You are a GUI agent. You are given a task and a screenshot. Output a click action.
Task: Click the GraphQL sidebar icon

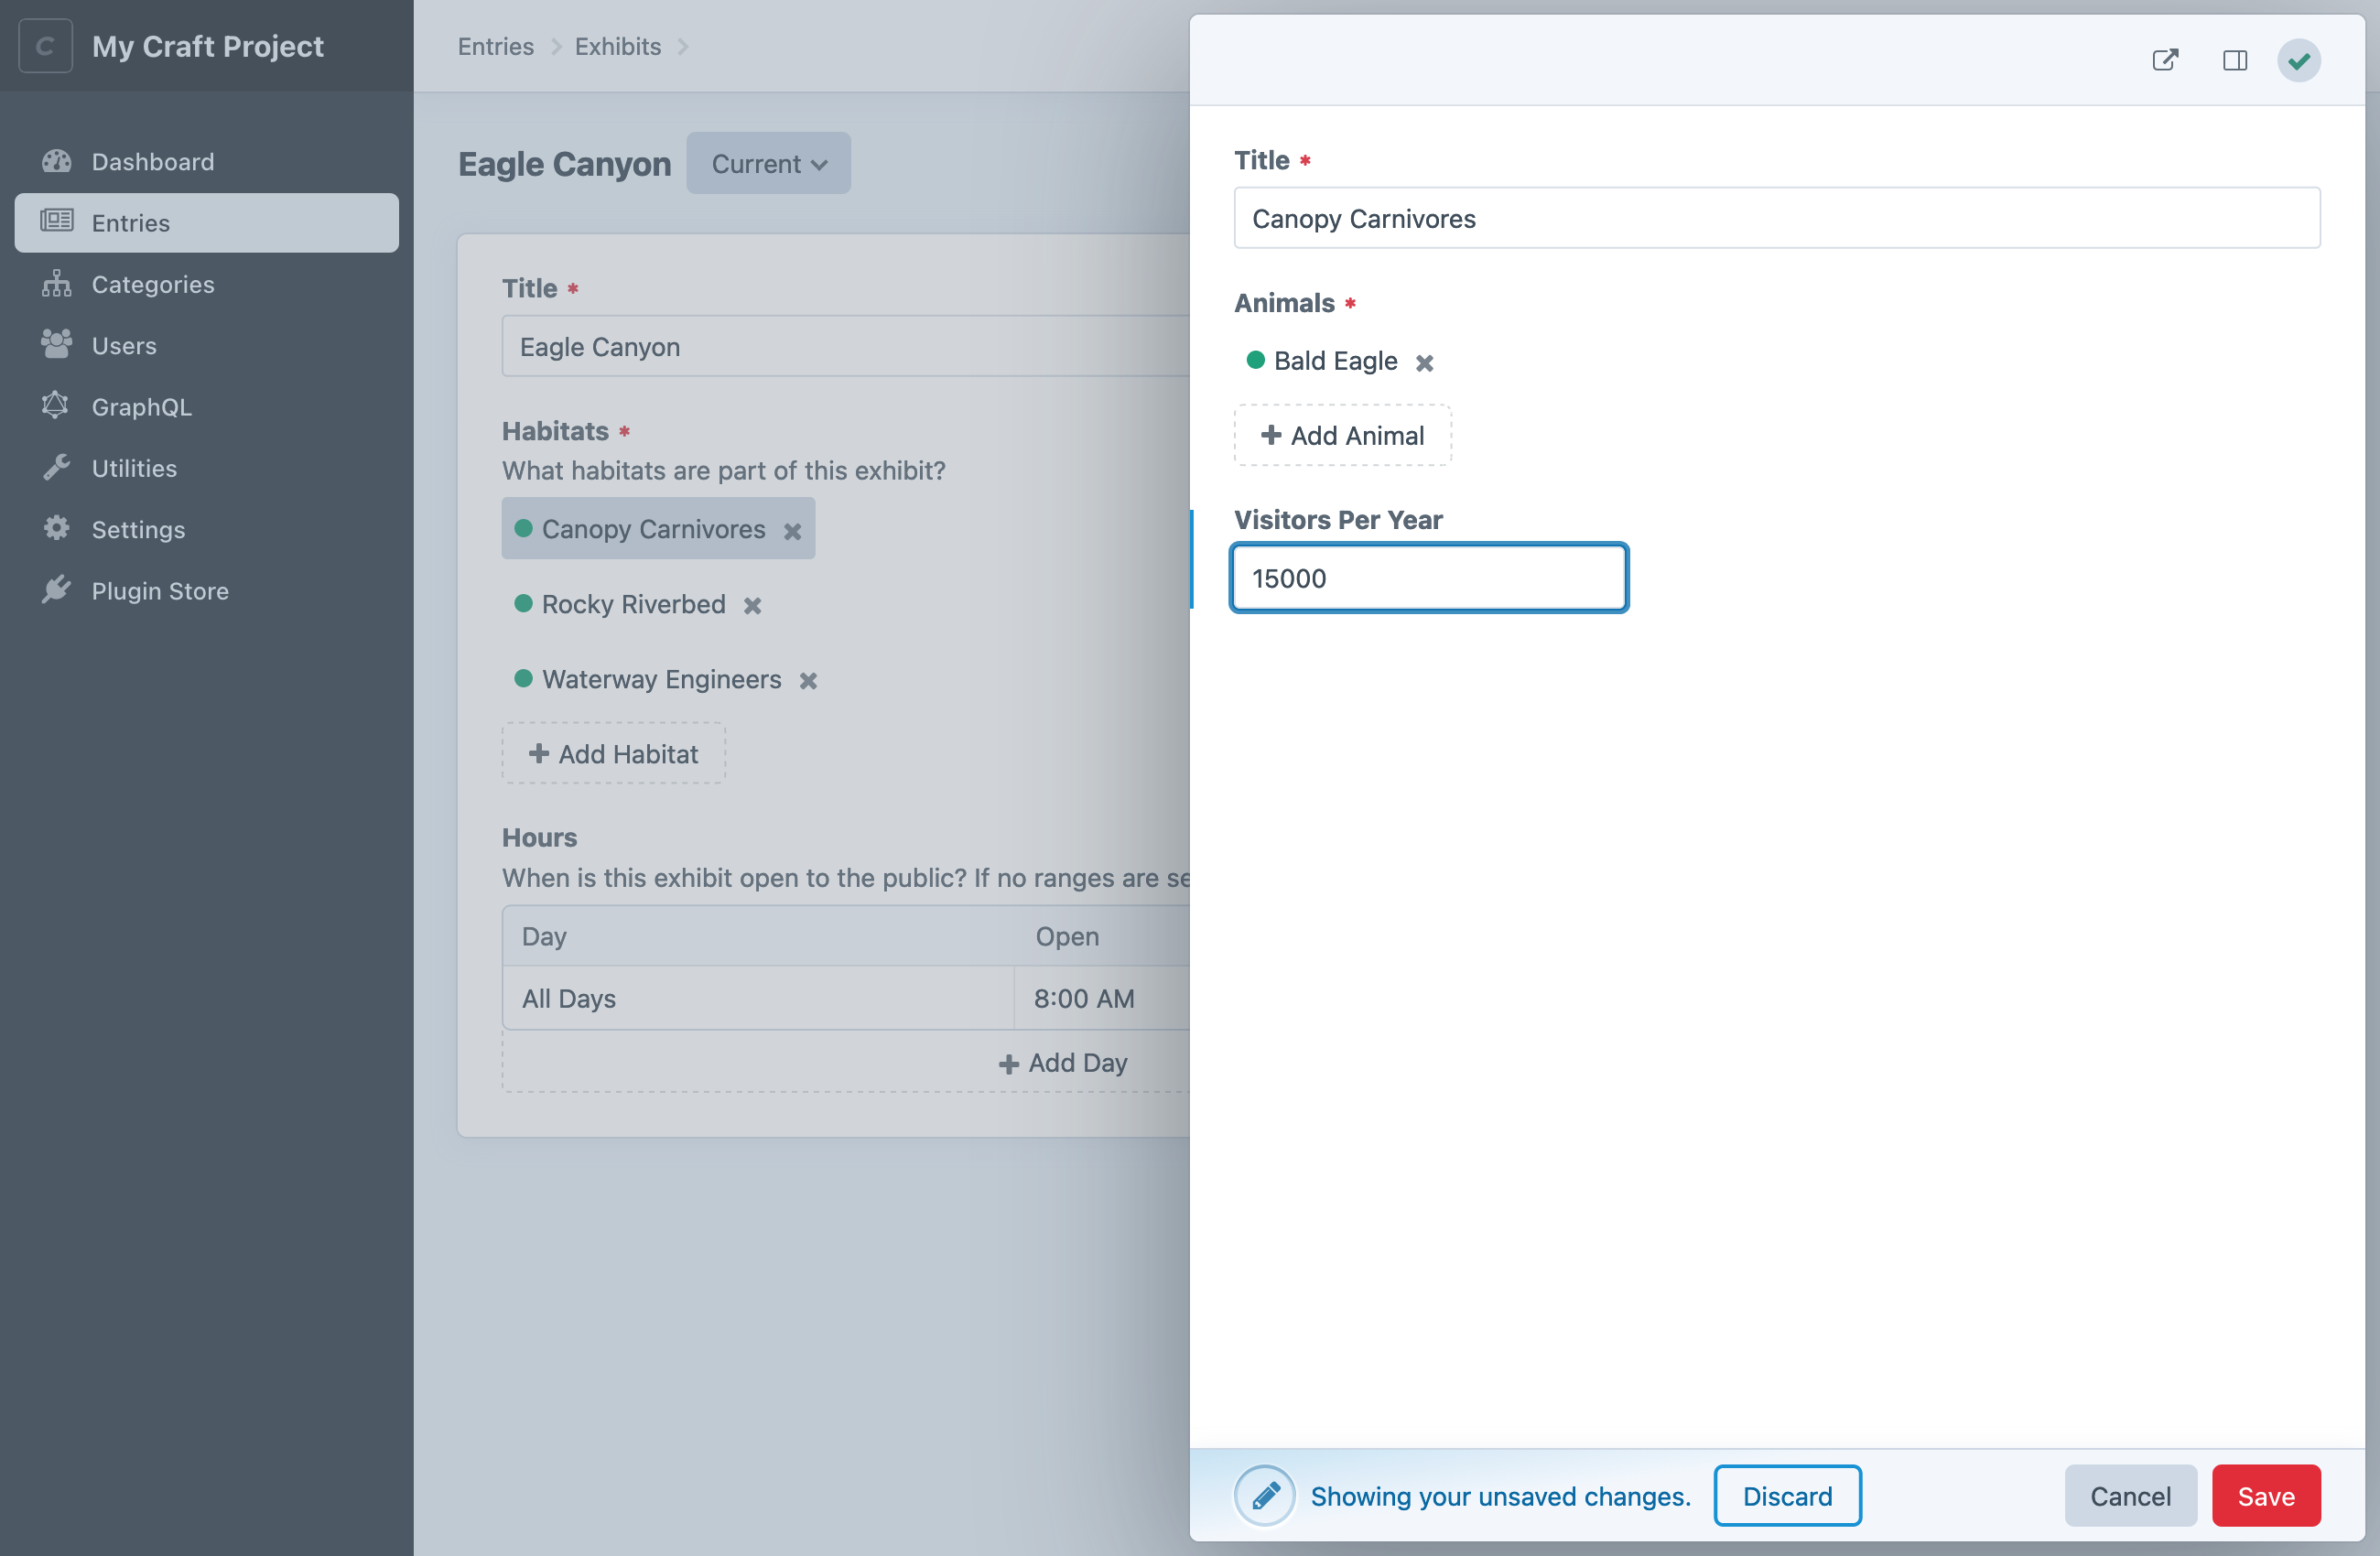coord(58,405)
